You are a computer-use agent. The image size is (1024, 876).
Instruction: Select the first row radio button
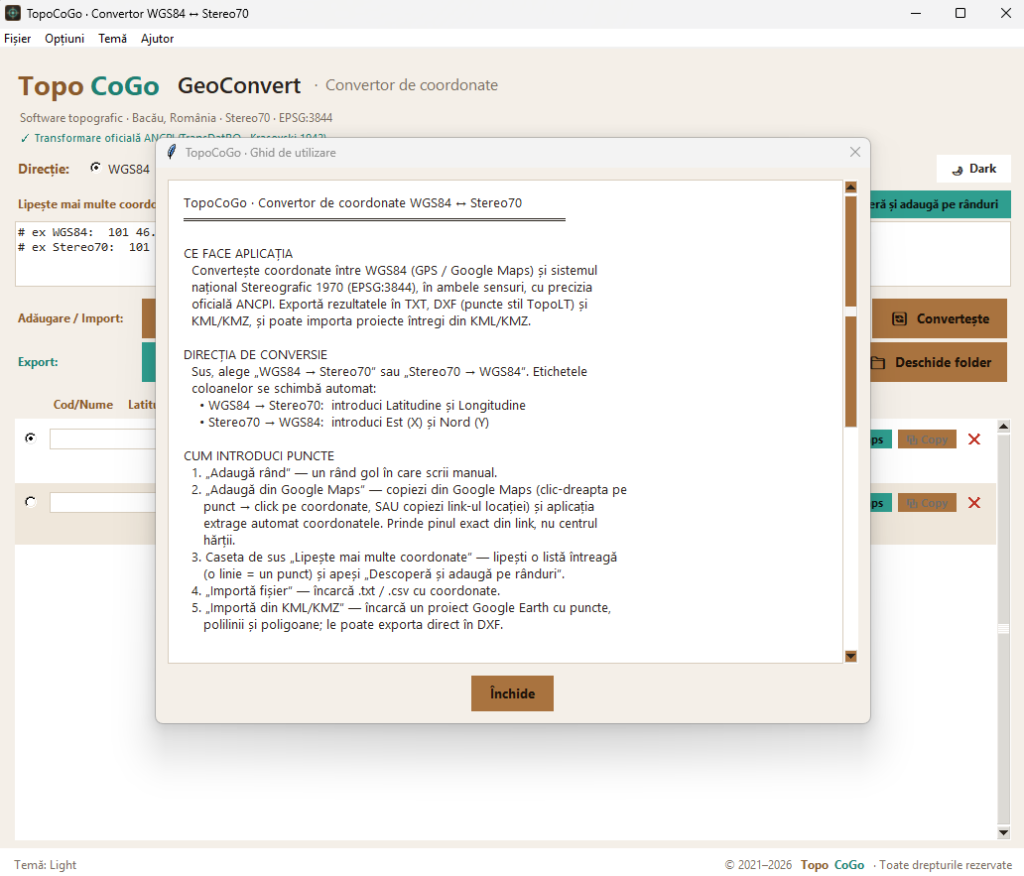[30, 438]
